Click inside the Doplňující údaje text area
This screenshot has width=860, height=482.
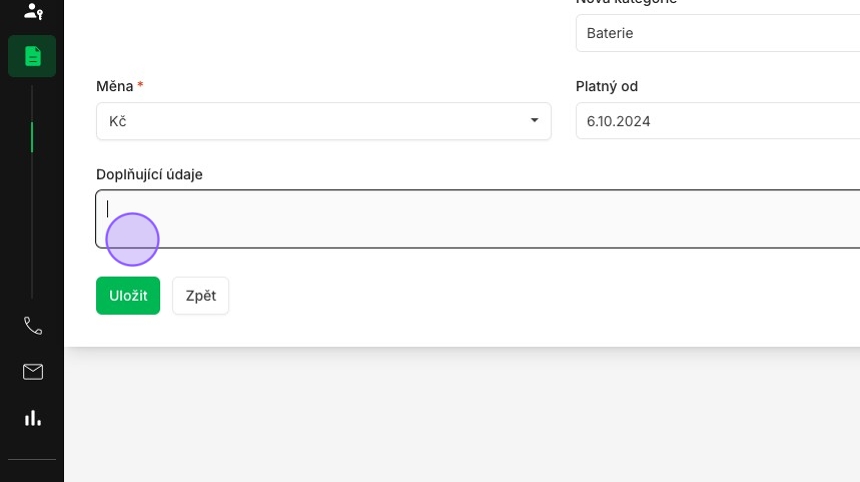[x=478, y=219]
